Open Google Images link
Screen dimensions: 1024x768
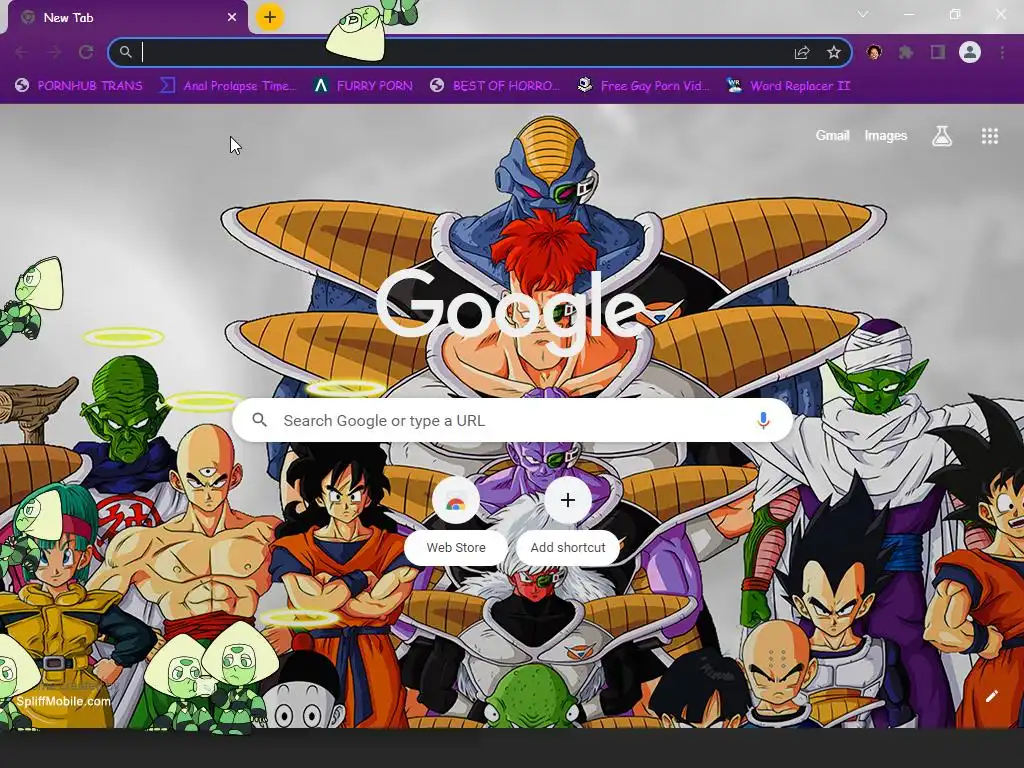click(886, 136)
